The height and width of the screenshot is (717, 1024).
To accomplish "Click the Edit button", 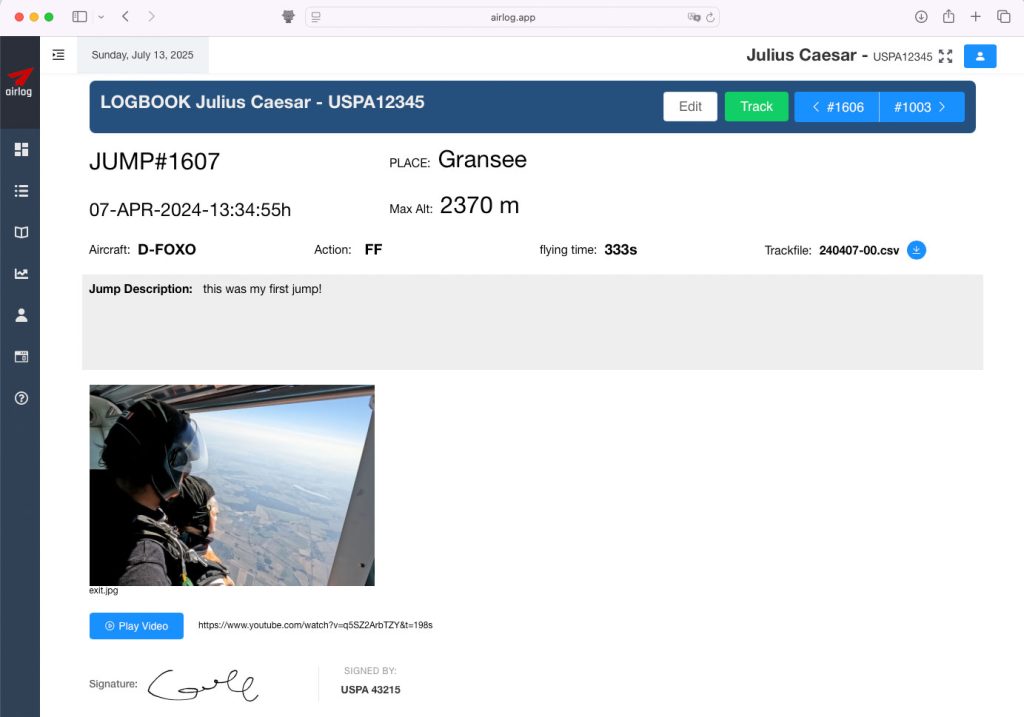I will [690, 107].
